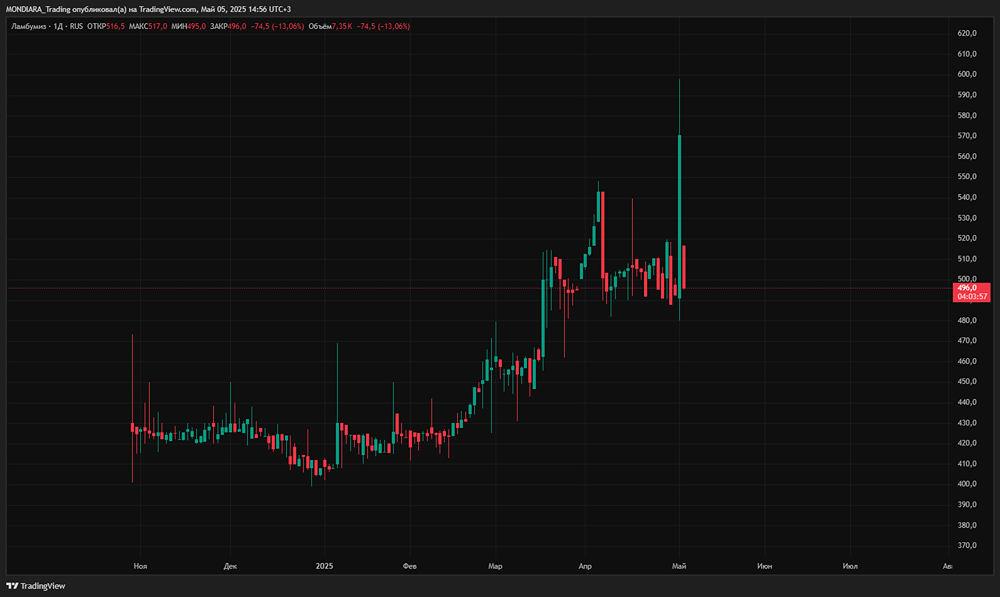Image resolution: width=1000 pixels, height=597 pixels.
Task: Click the '620,0' price axis label
Action: coord(967,33)
